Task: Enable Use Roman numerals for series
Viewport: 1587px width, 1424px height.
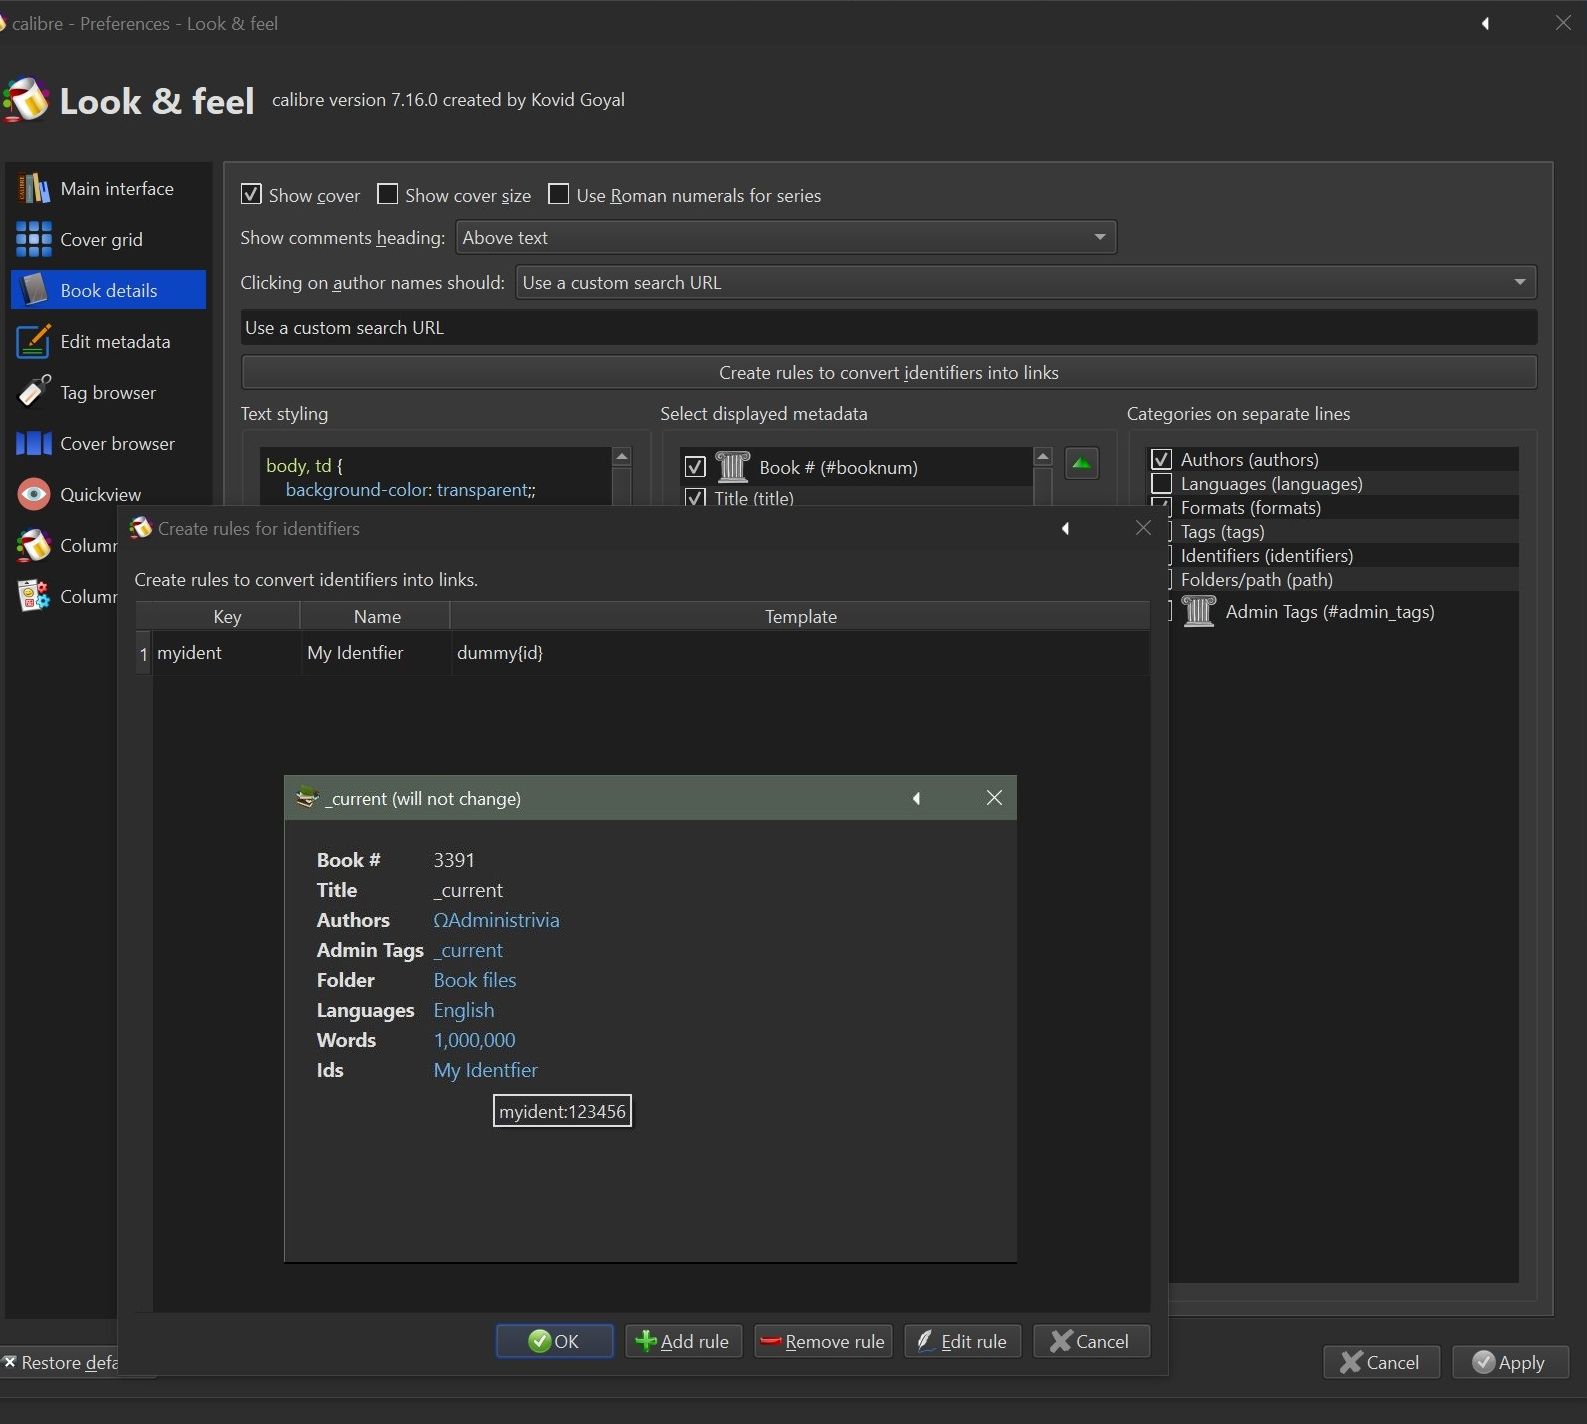Action: pos(559,194)
